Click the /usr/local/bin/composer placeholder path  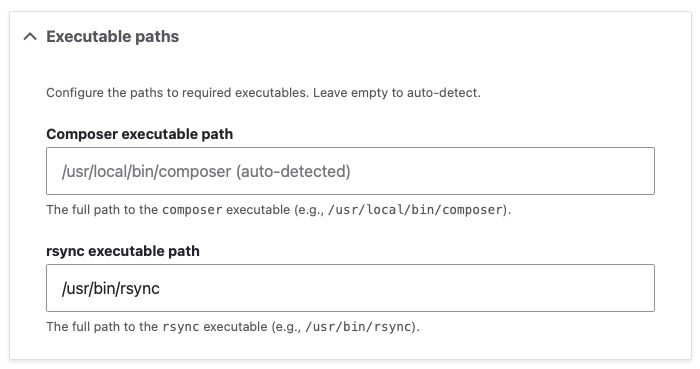146,171
